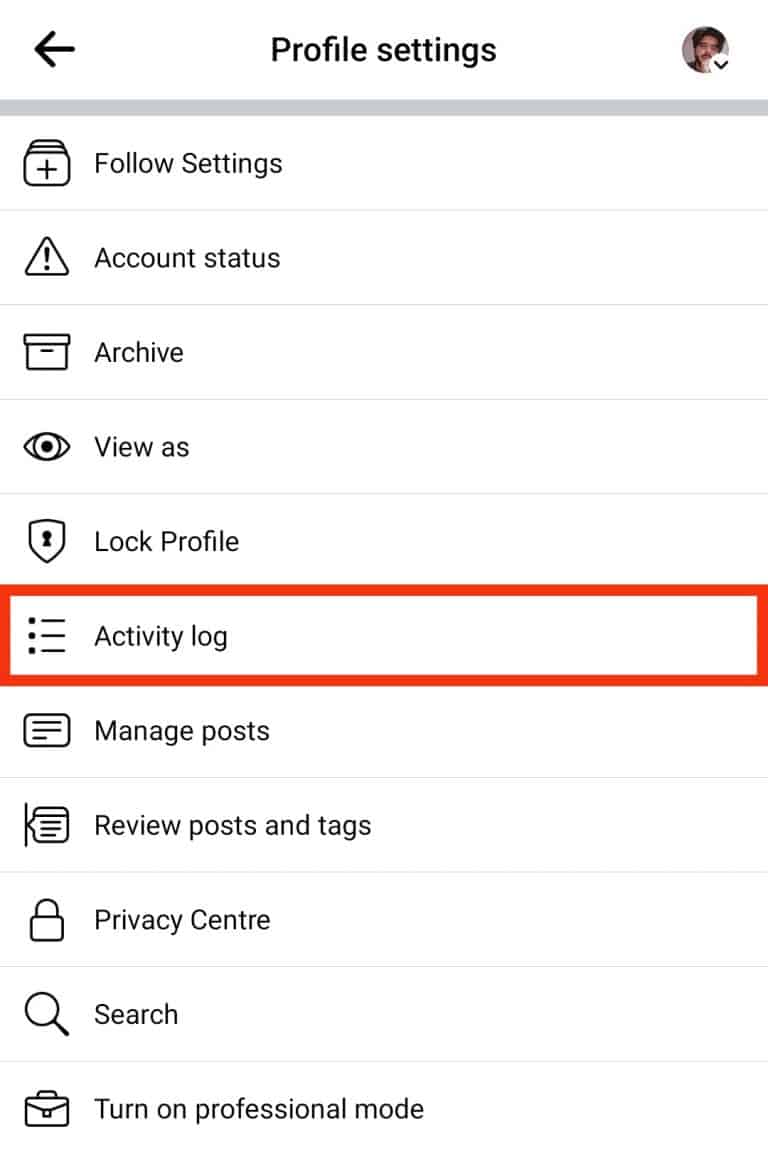Tap the Privacy Centre padlock icon
The height and width of the screenshot is (1154, 768).
point(46,920)
